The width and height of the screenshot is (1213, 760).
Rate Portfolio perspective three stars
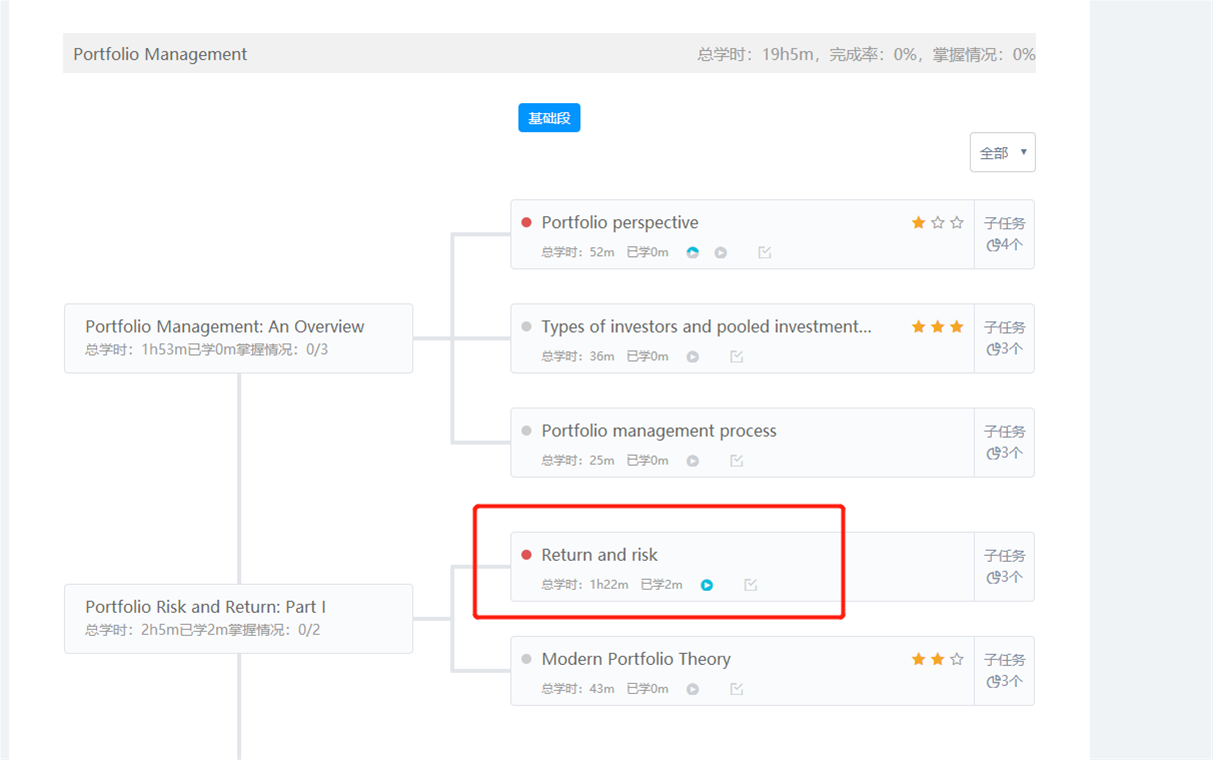click(x=957, y=223)
